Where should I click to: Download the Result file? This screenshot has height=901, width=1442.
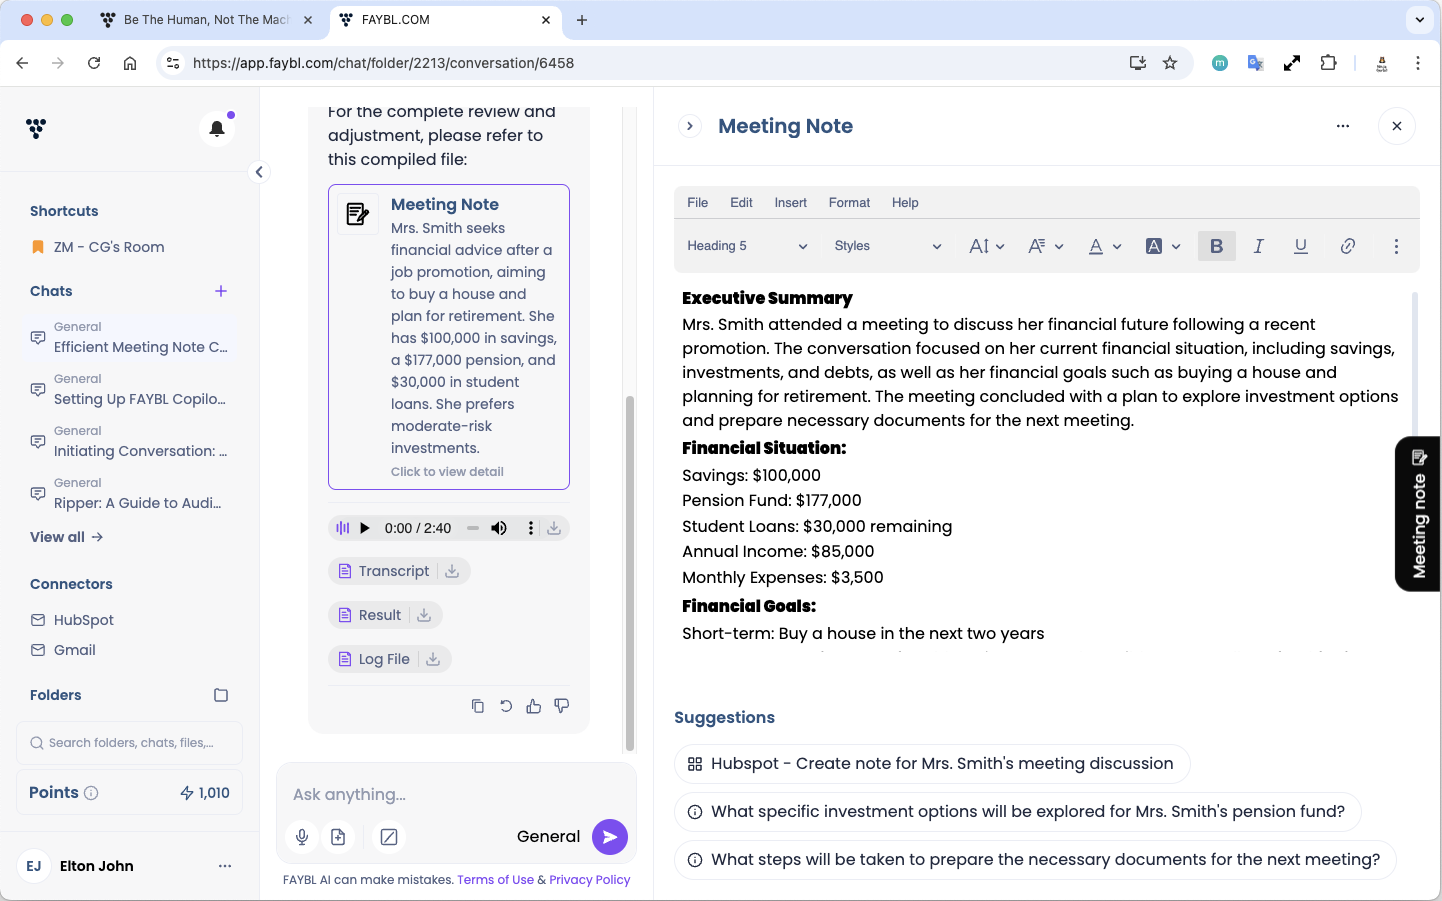[x=424, y=615]
